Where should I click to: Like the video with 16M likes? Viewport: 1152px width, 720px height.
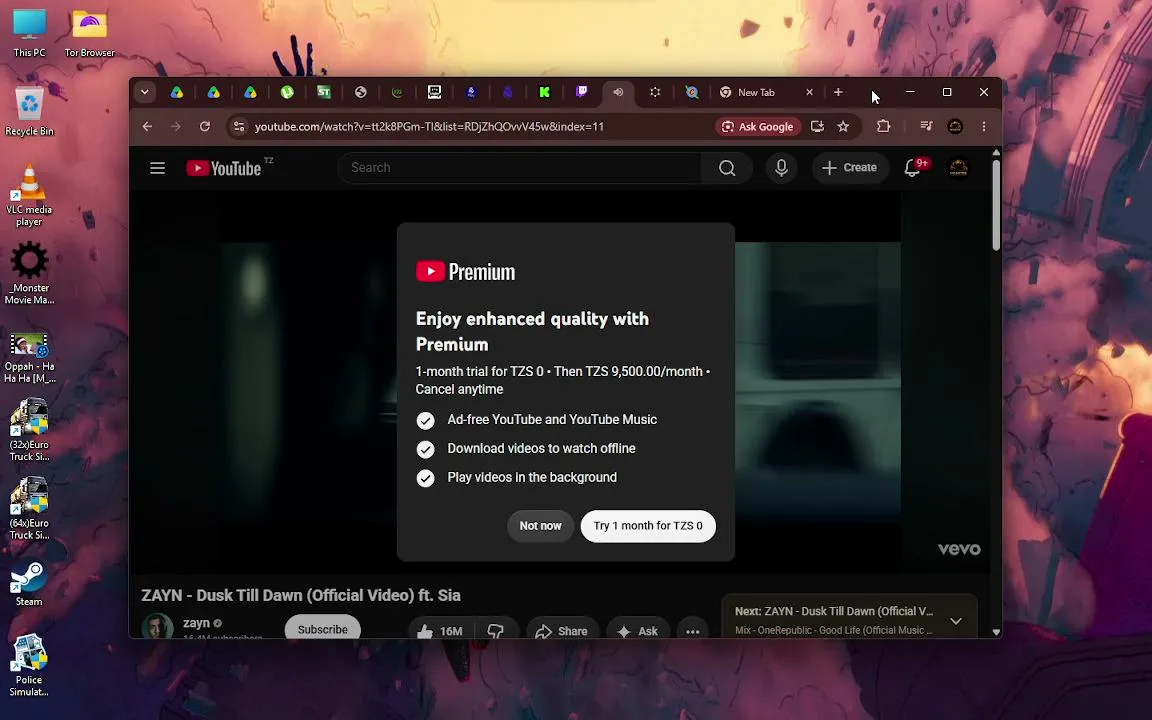pos(441,631)
